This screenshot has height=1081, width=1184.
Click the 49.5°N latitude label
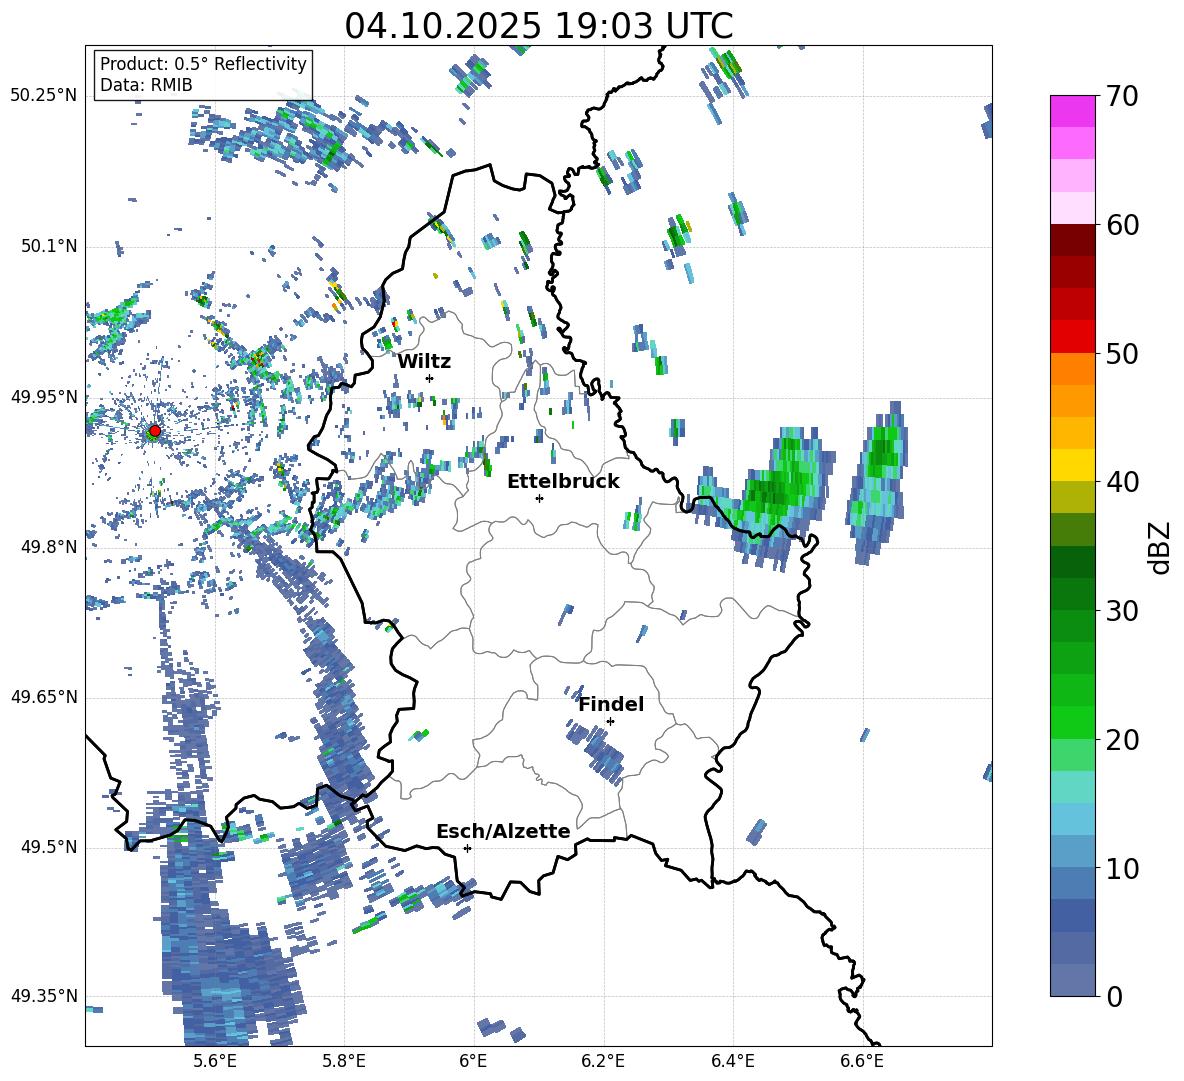48,847
